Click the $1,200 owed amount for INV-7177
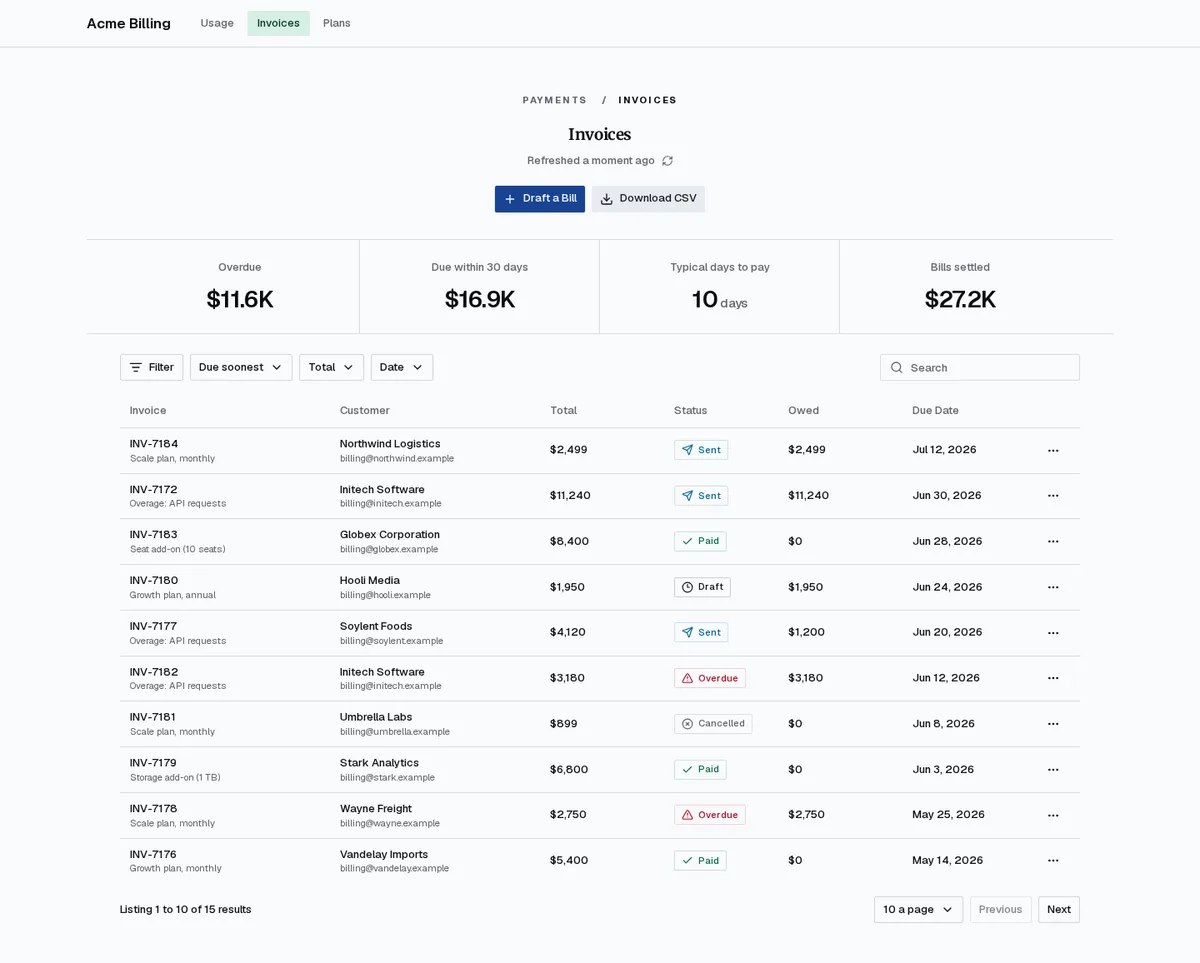Image resolution: width=1200 pixels, height=963 pixels. click(805, 632)
